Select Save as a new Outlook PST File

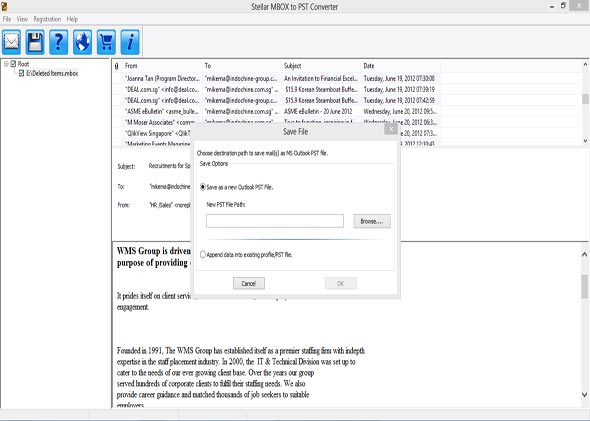tap(203, 187)
